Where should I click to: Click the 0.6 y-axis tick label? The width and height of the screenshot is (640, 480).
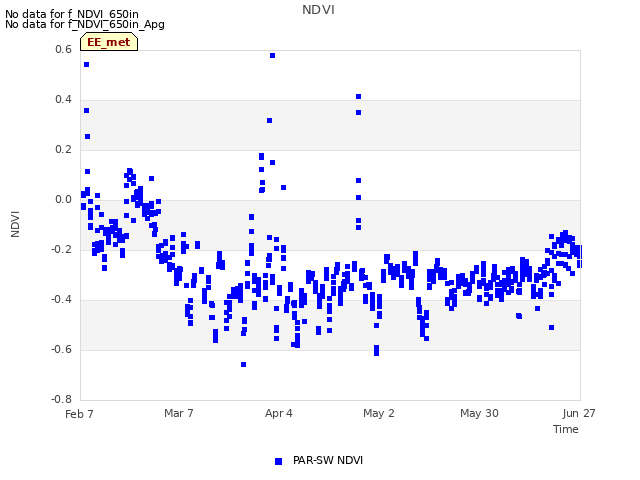(63, 49)
